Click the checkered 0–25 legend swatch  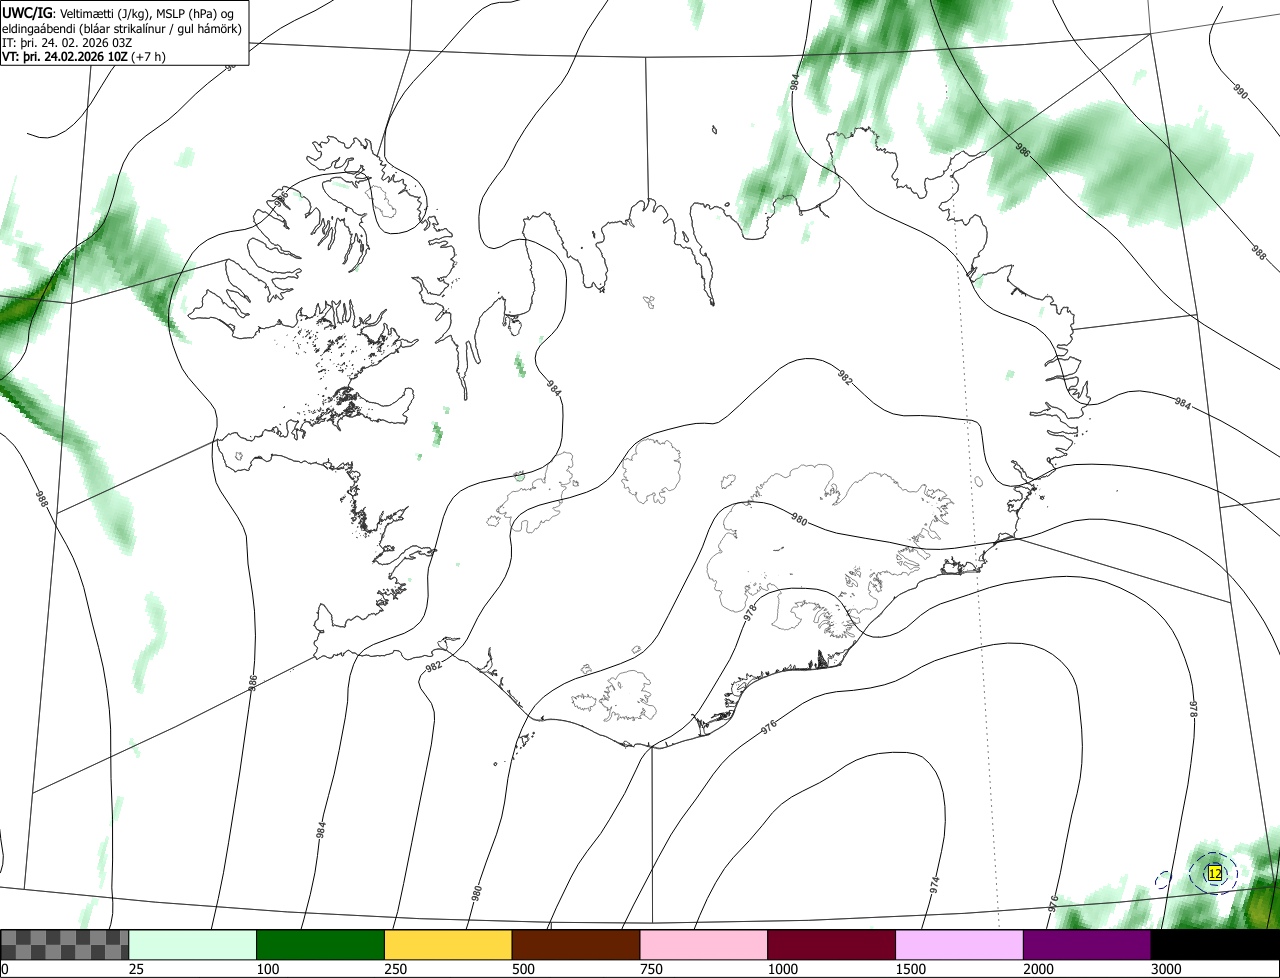[x=65, y=945]
